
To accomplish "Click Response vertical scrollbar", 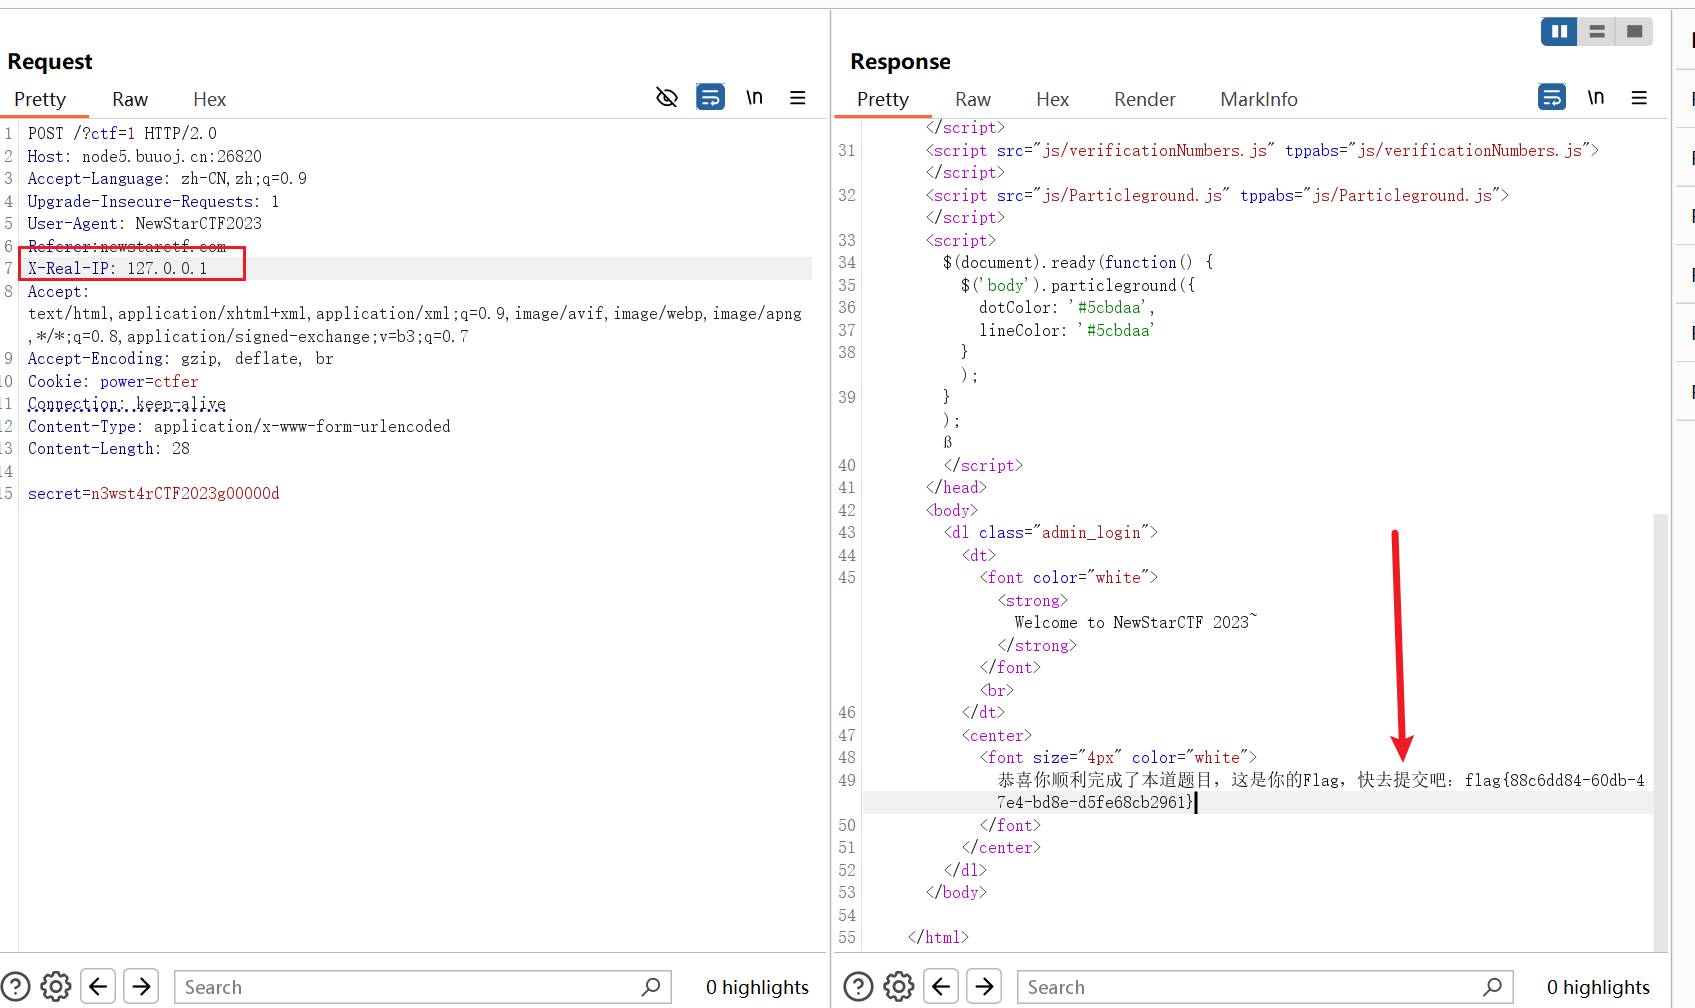I will [1660, 730].
